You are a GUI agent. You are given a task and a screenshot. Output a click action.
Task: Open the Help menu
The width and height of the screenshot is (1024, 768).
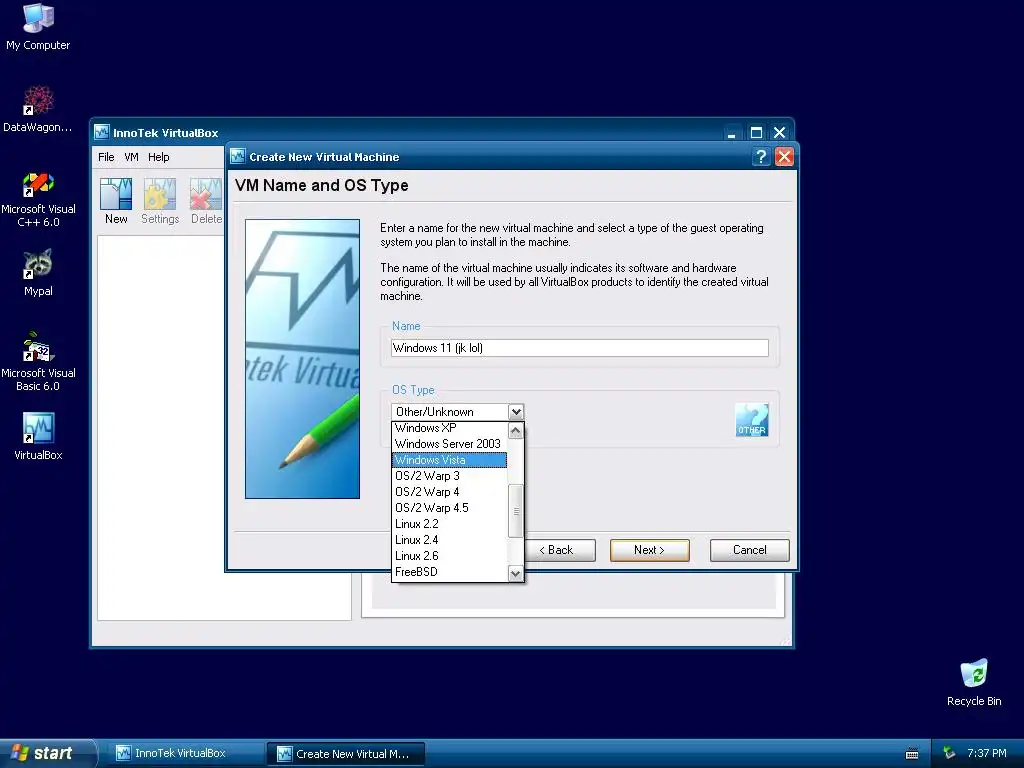tap(158, 157)
